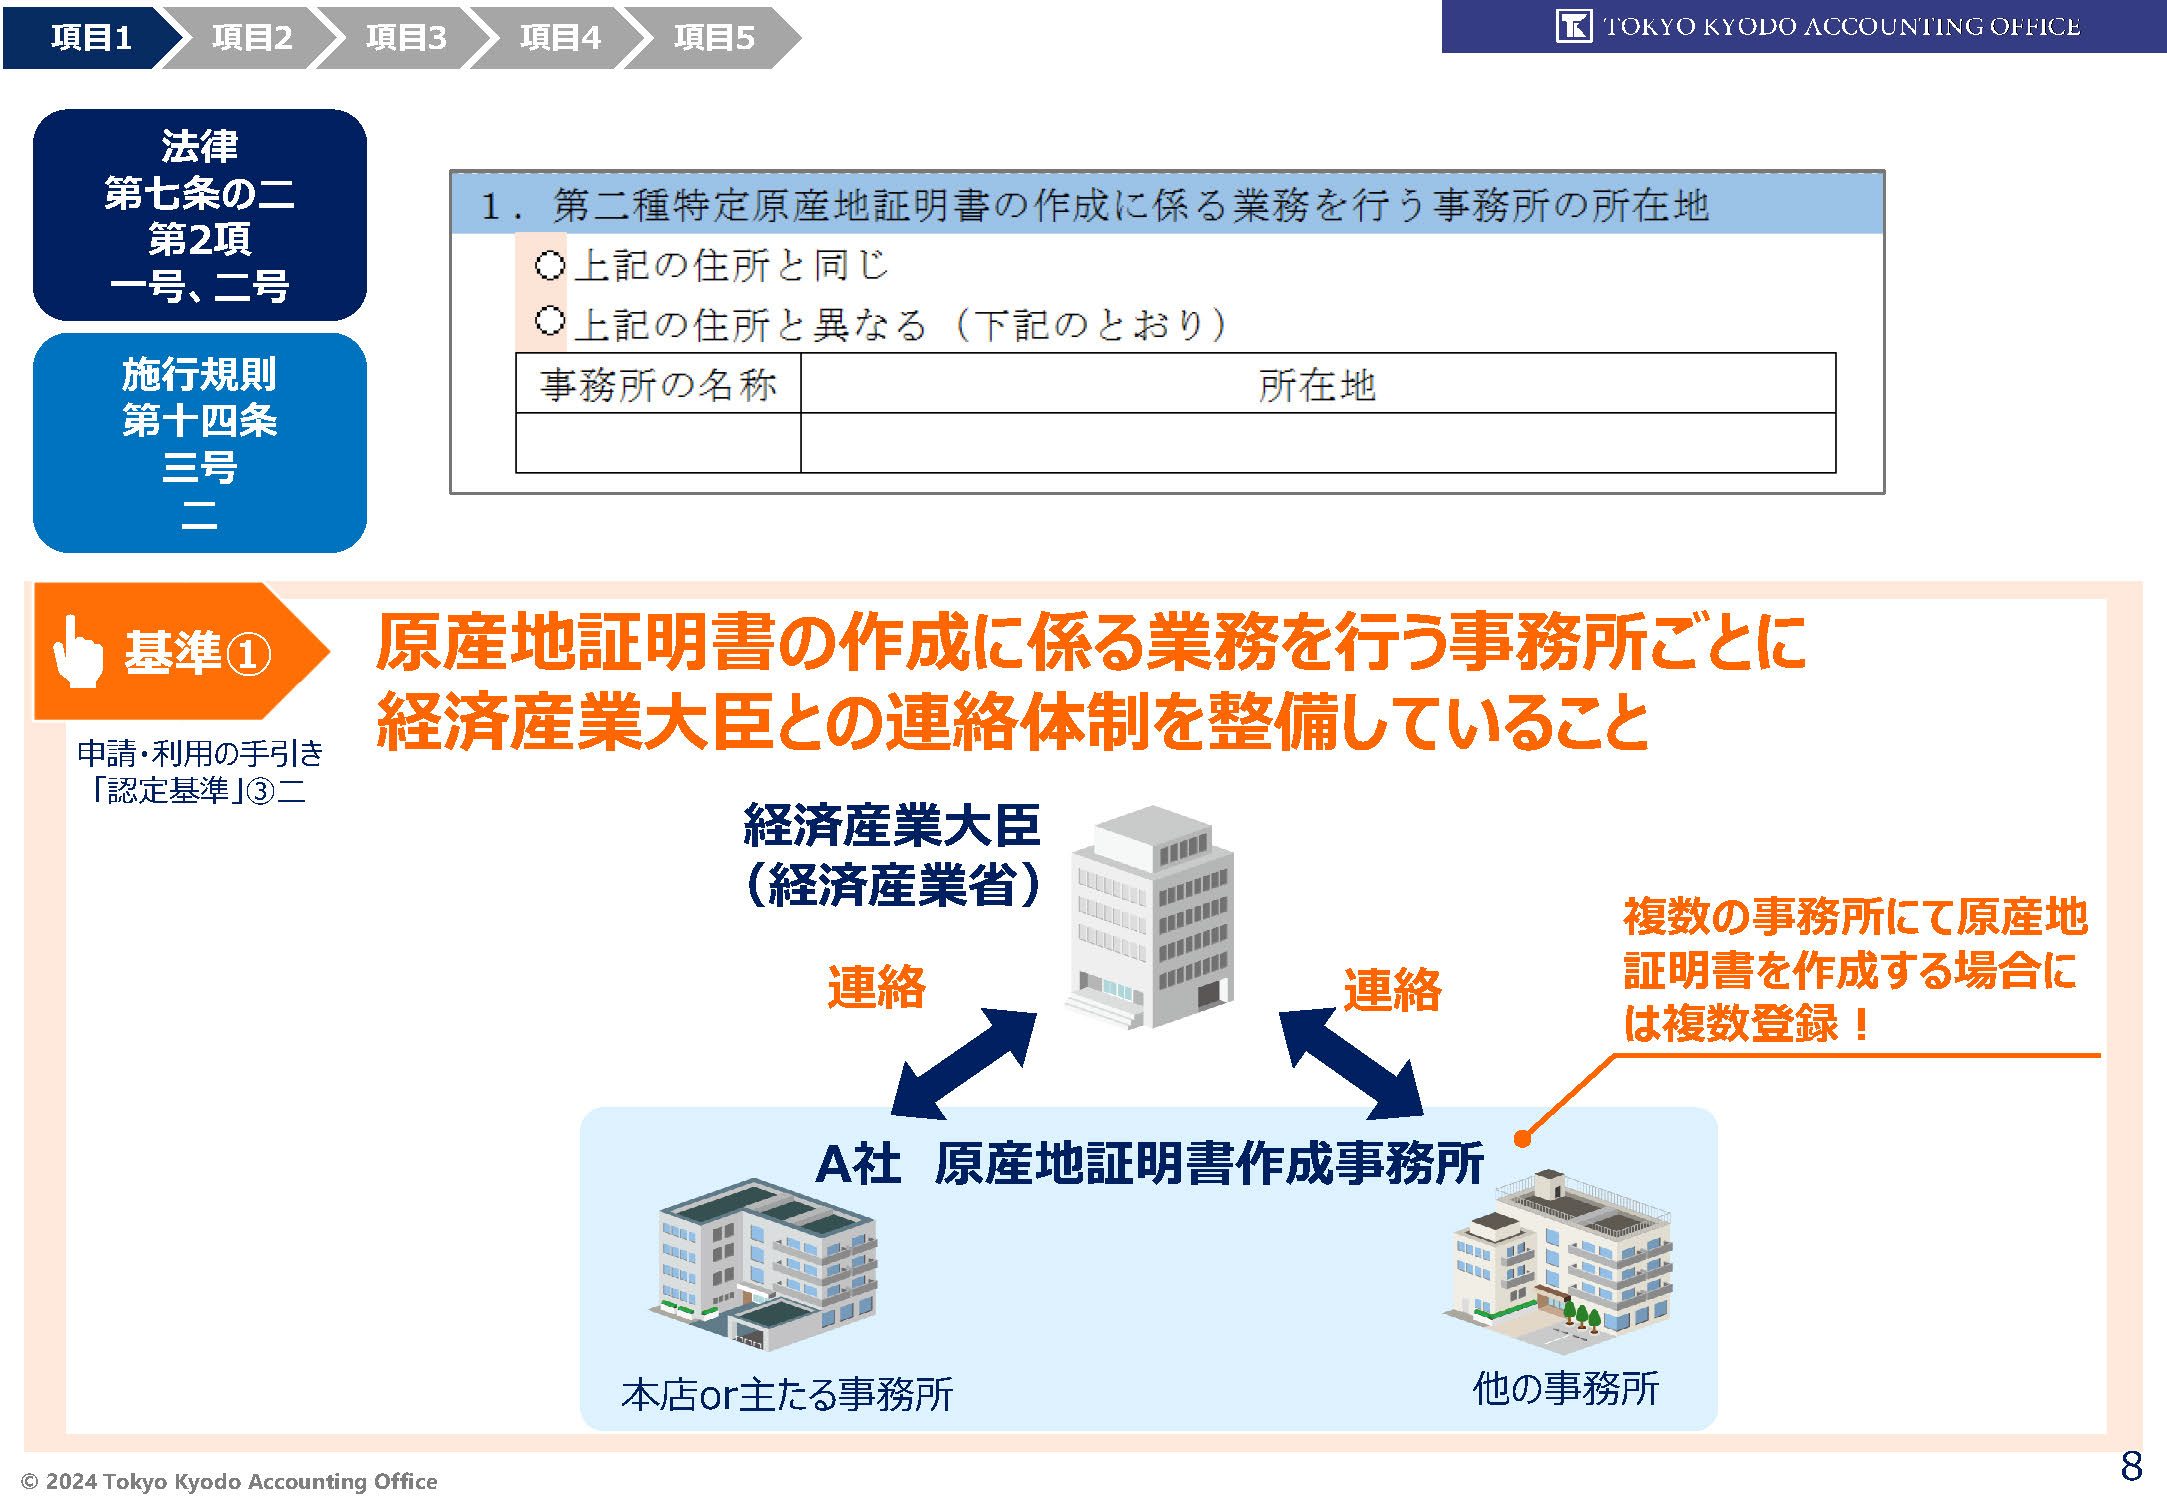Click the dark blue 法律 第七条の二 box

(199, 215)
